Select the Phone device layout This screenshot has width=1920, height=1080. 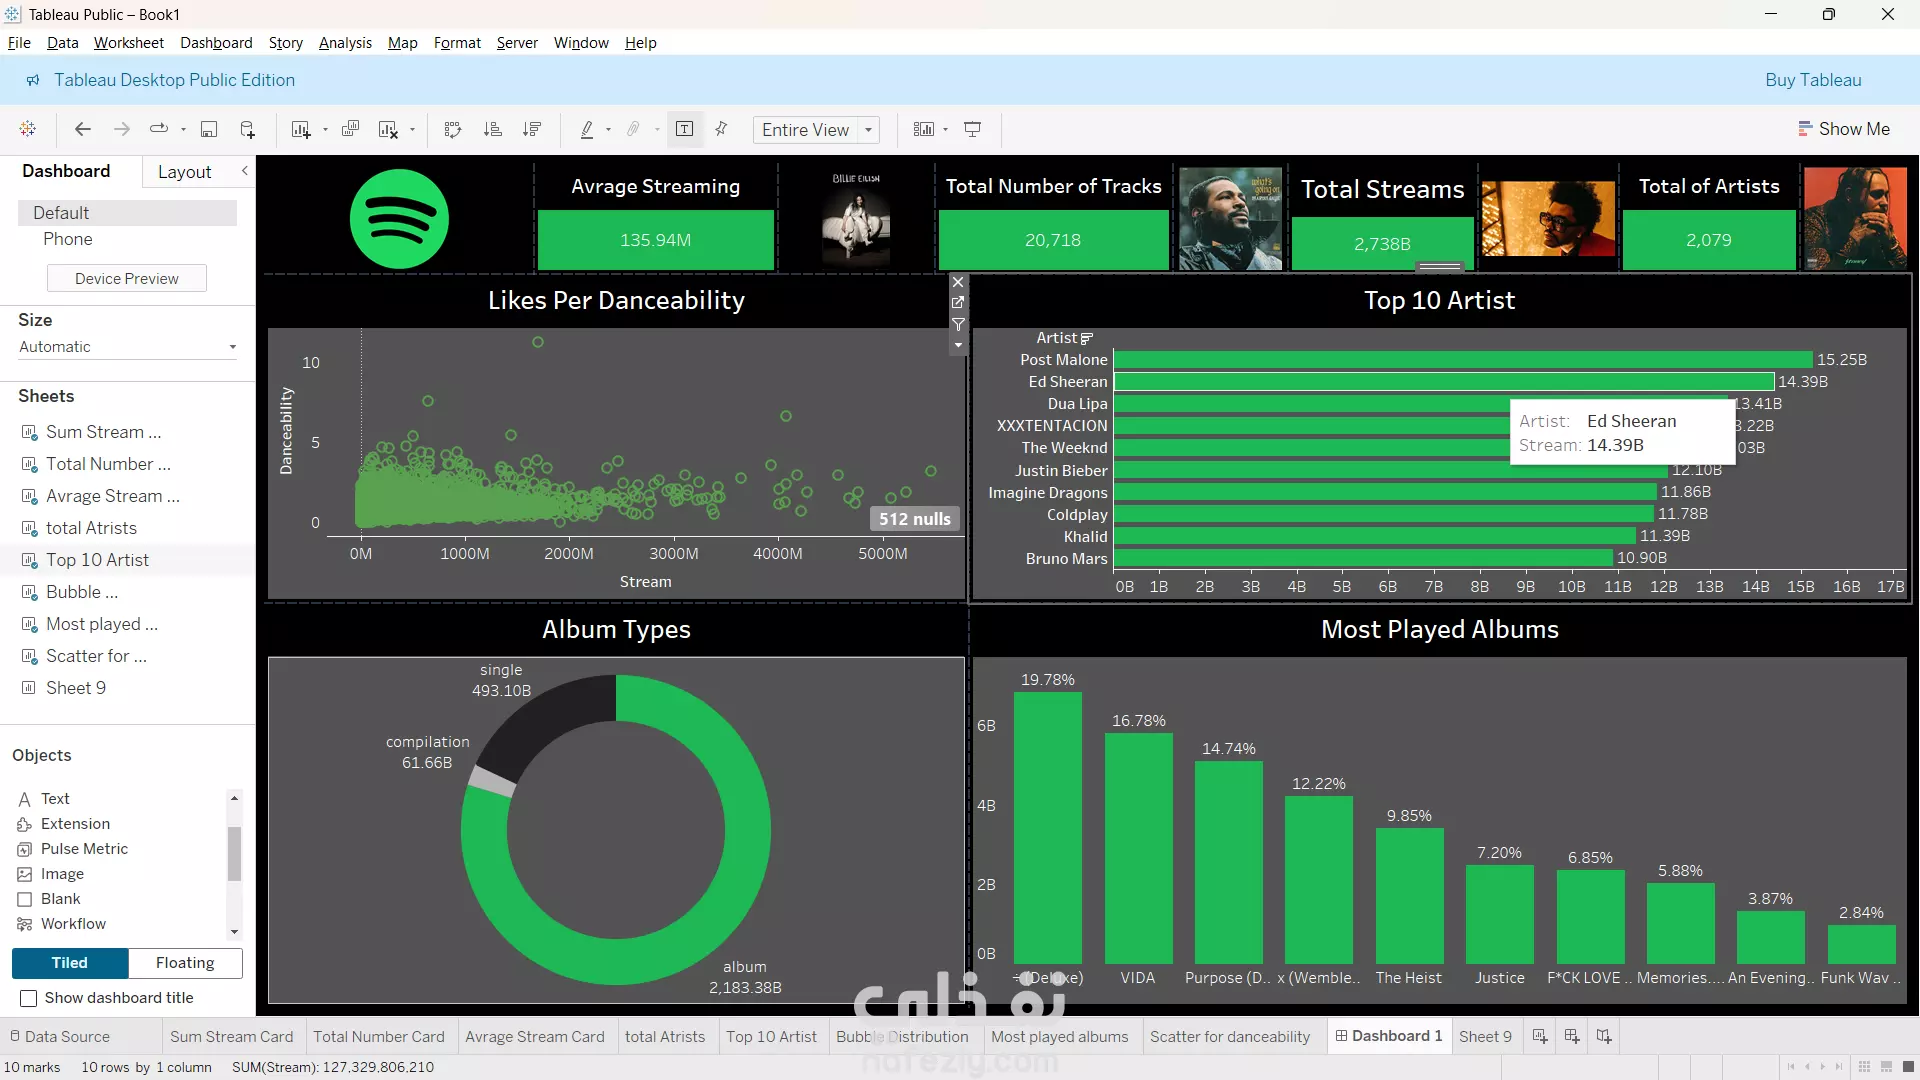(68, 239)
